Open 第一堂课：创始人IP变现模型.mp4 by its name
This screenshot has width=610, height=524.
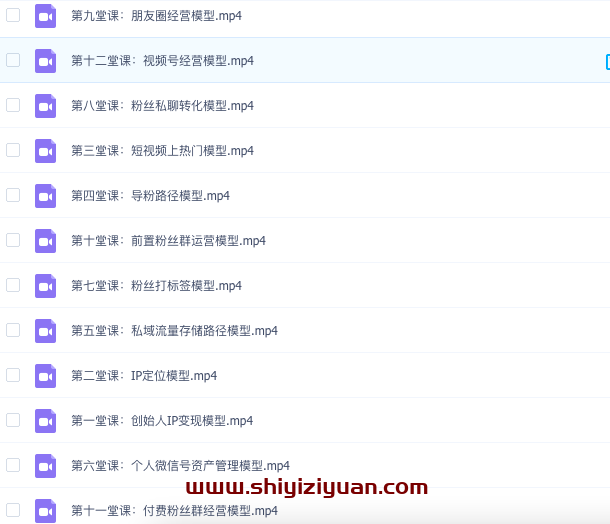pyautogui.click(x=162, y=421)
